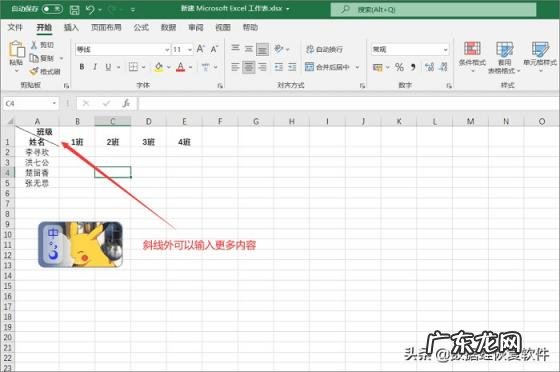The image size is (560, 372).
Task: Open the Borders dropdown arrow
Action: (x=143, y=67)
